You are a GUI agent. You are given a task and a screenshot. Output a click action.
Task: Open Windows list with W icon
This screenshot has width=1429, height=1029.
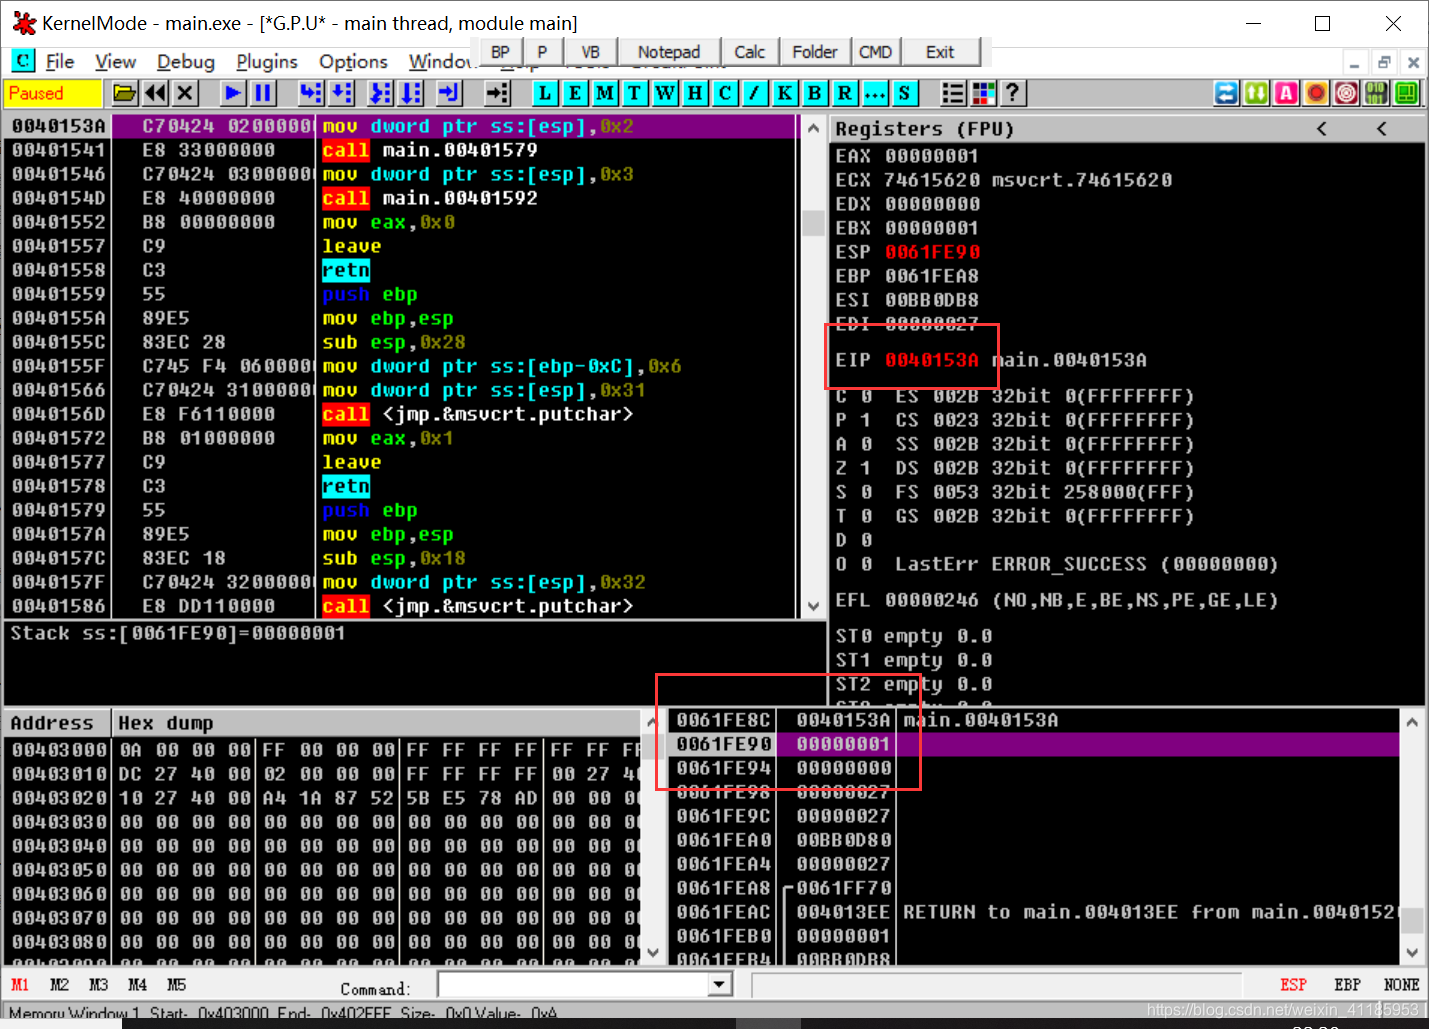click(665, 93)
